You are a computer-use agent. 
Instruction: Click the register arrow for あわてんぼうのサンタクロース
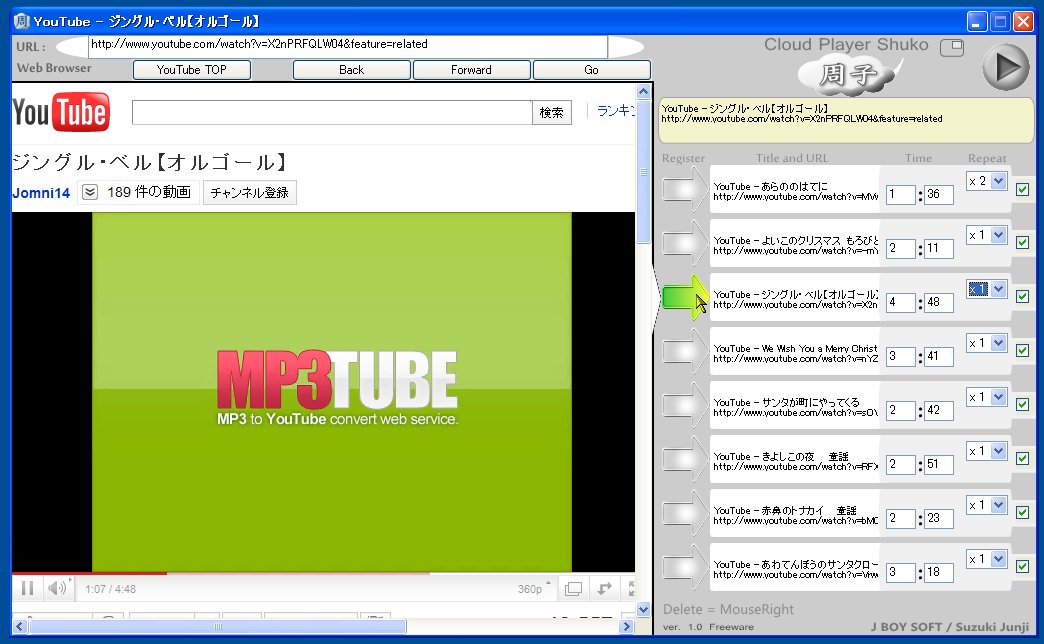pos(681,566)
